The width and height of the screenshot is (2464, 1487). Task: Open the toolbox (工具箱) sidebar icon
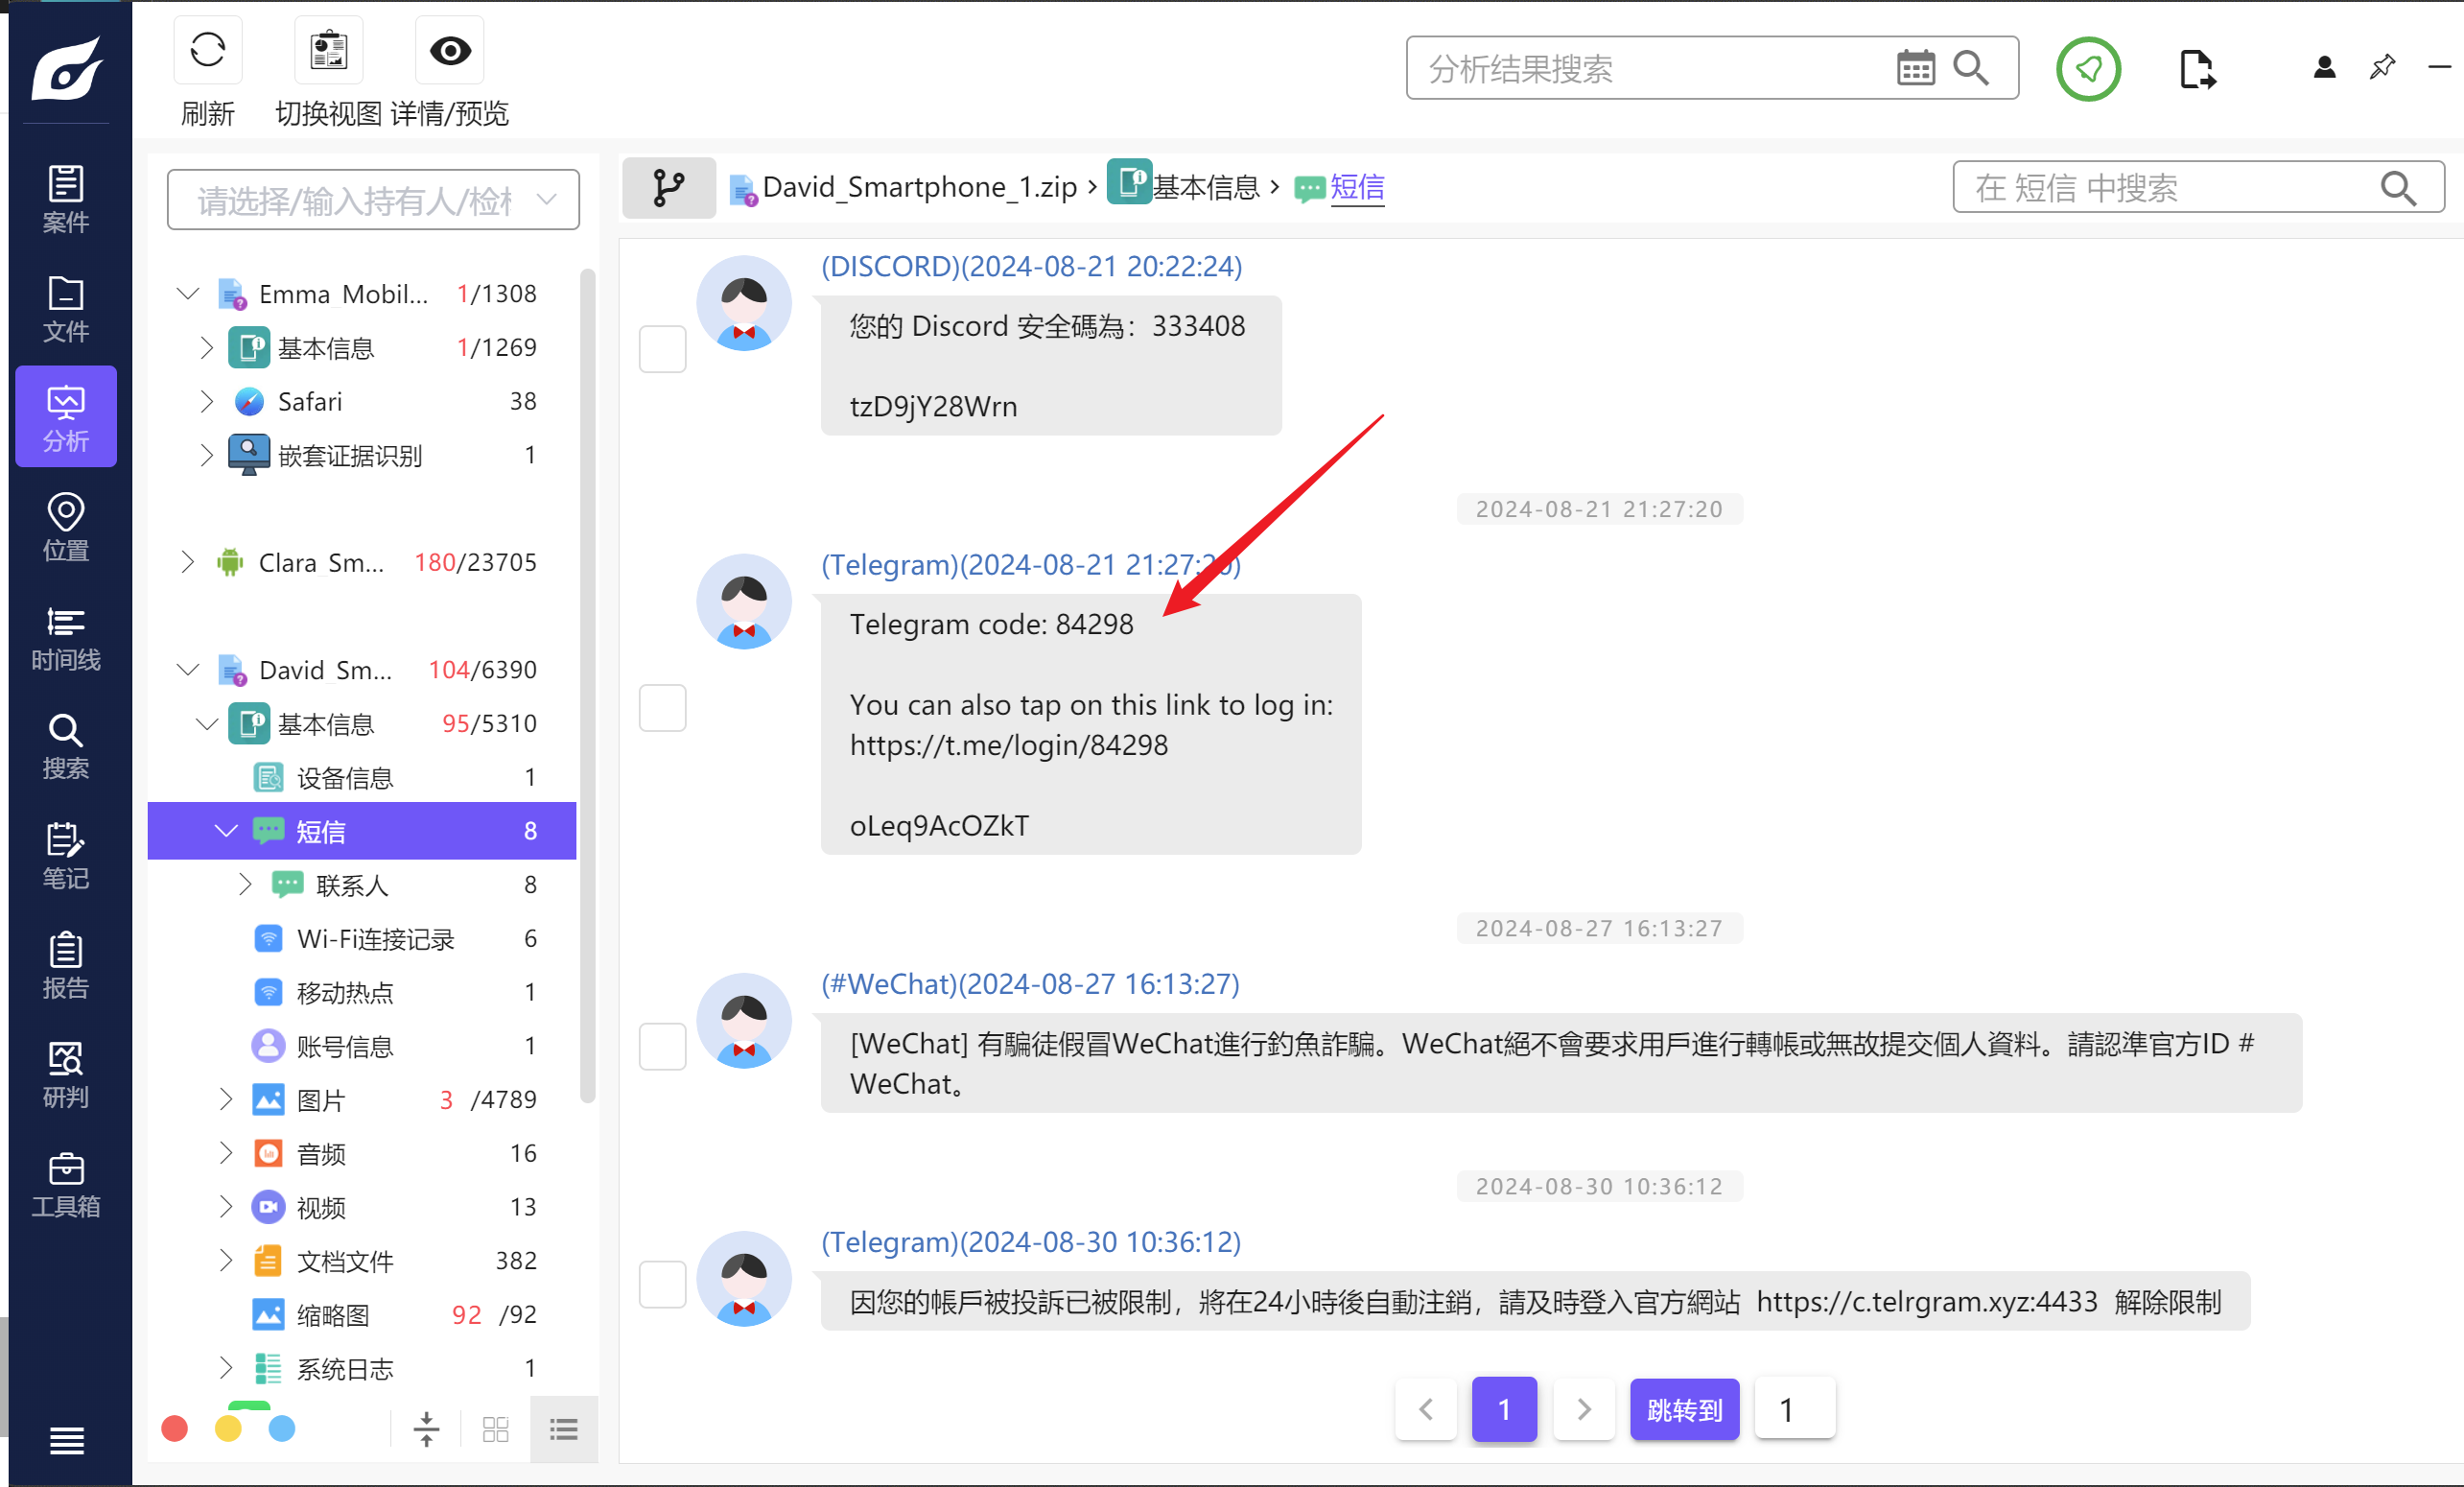[66, 1185]
